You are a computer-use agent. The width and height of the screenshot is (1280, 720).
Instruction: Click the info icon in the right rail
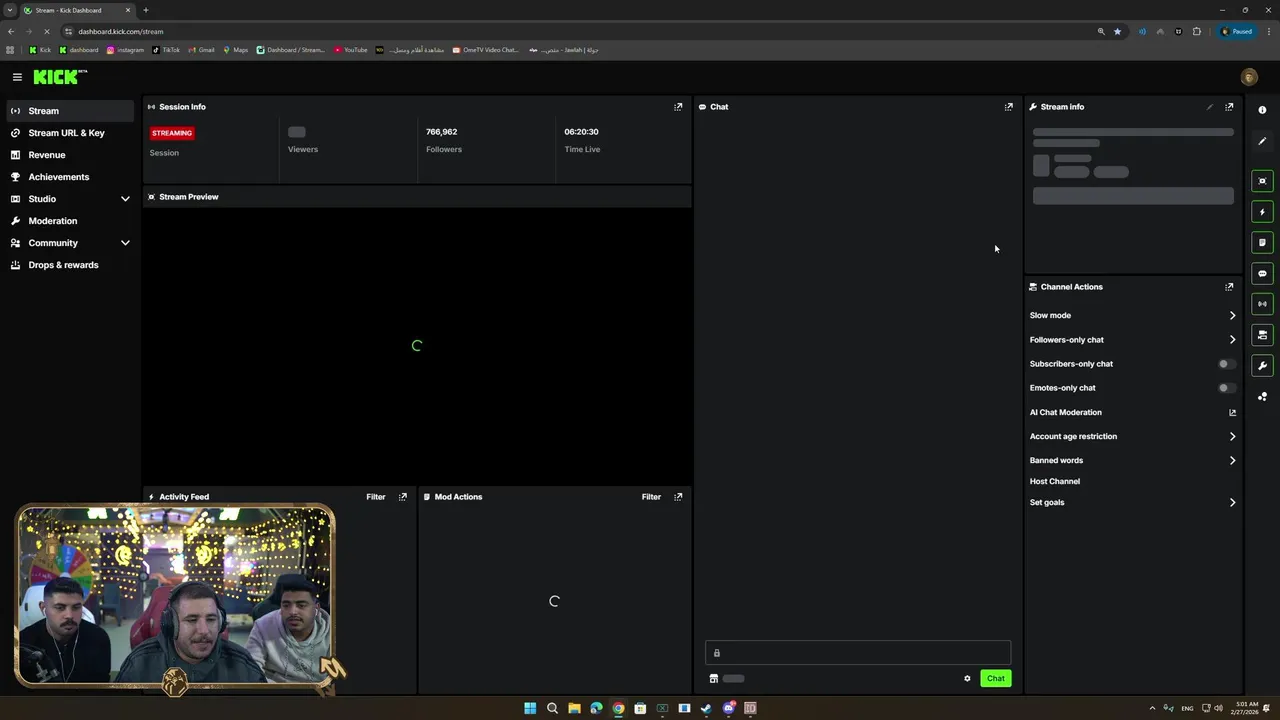(1262, 110)
